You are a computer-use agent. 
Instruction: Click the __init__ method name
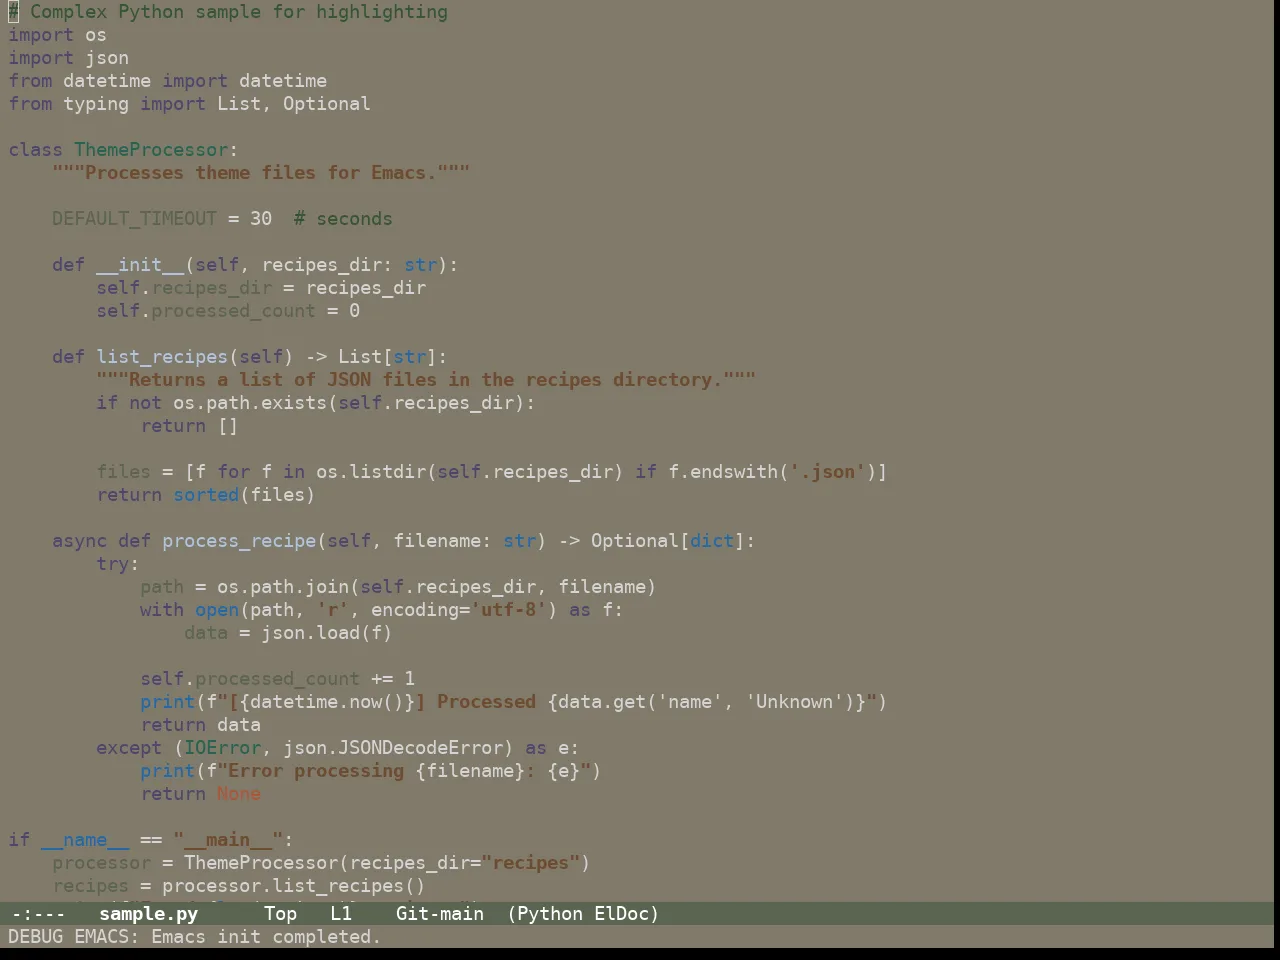140,265
